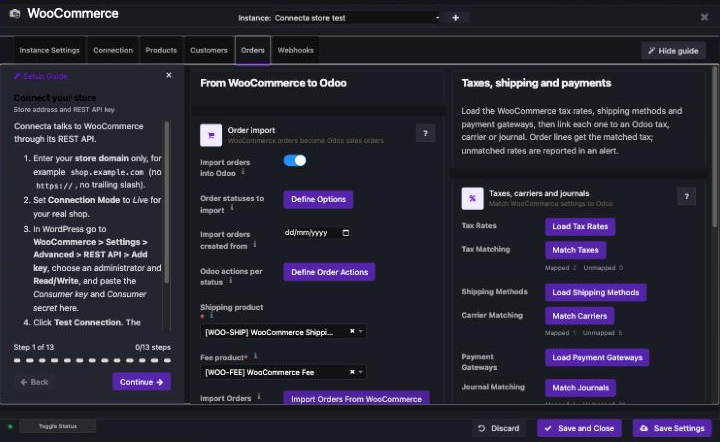The width and height of the screenshot is (720, 442).
Task: Go Back in the setup guide
Action: 34,382
